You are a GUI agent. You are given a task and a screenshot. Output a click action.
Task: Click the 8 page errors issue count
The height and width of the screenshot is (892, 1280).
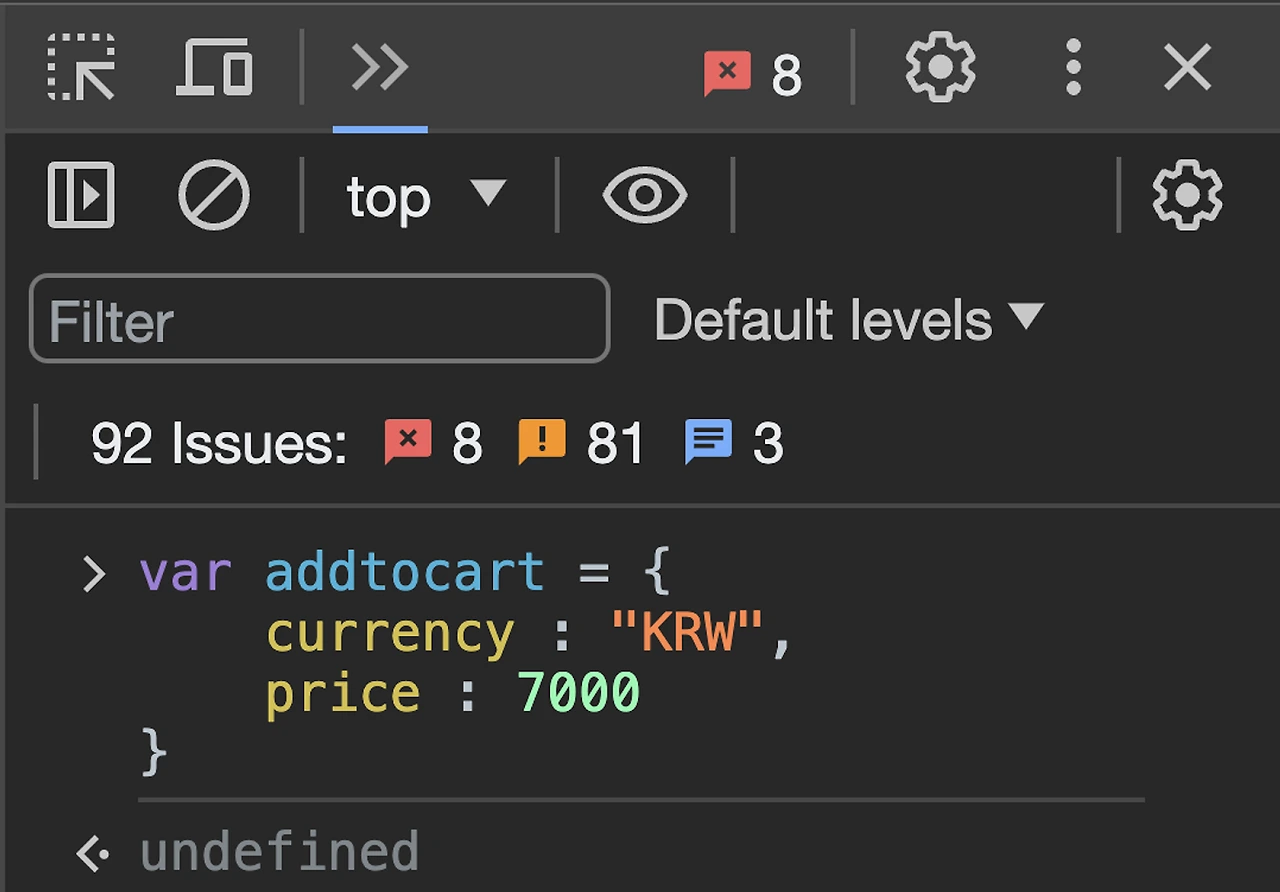[434, 443]
